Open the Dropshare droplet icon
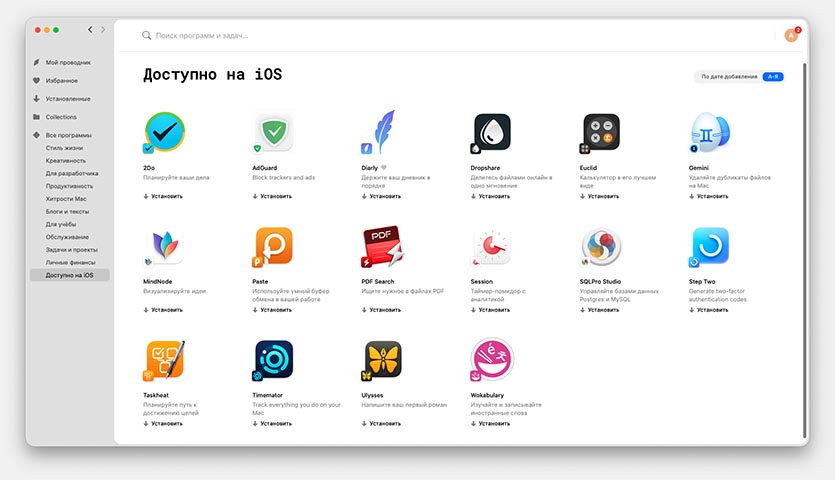835x480 pixels. tap(492, 132)
